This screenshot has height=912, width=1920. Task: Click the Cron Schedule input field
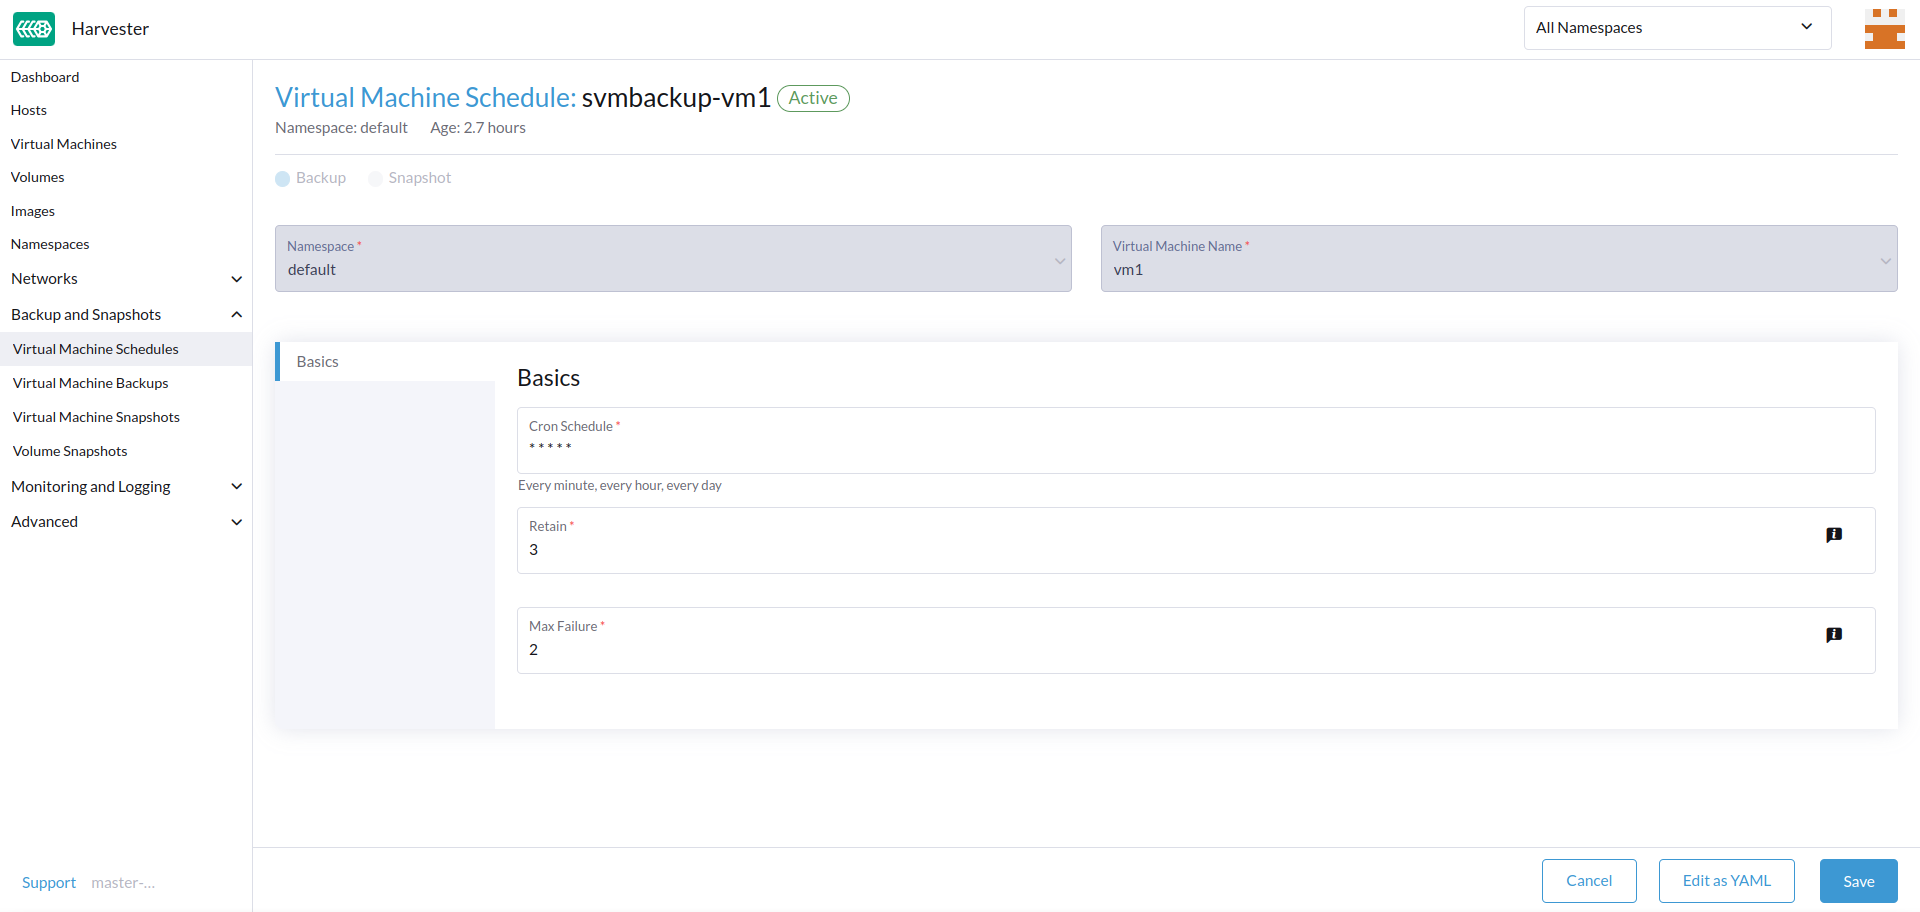(x=1195, y=447)
